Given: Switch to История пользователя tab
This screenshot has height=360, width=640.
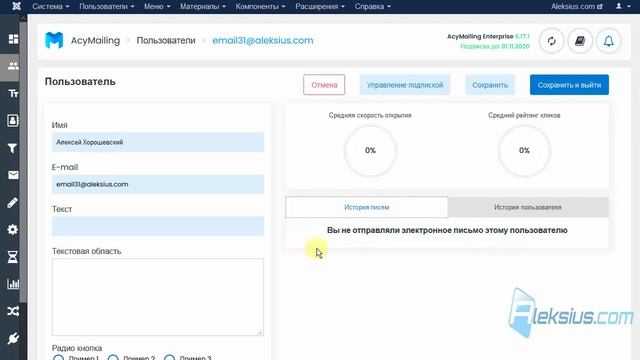Looking at the screenshot, I should 528,207.
